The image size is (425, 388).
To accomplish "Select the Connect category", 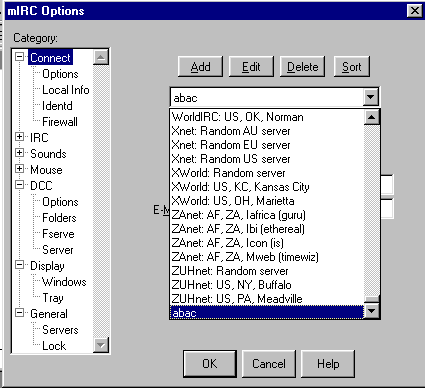I will click(x=50, y=58).
